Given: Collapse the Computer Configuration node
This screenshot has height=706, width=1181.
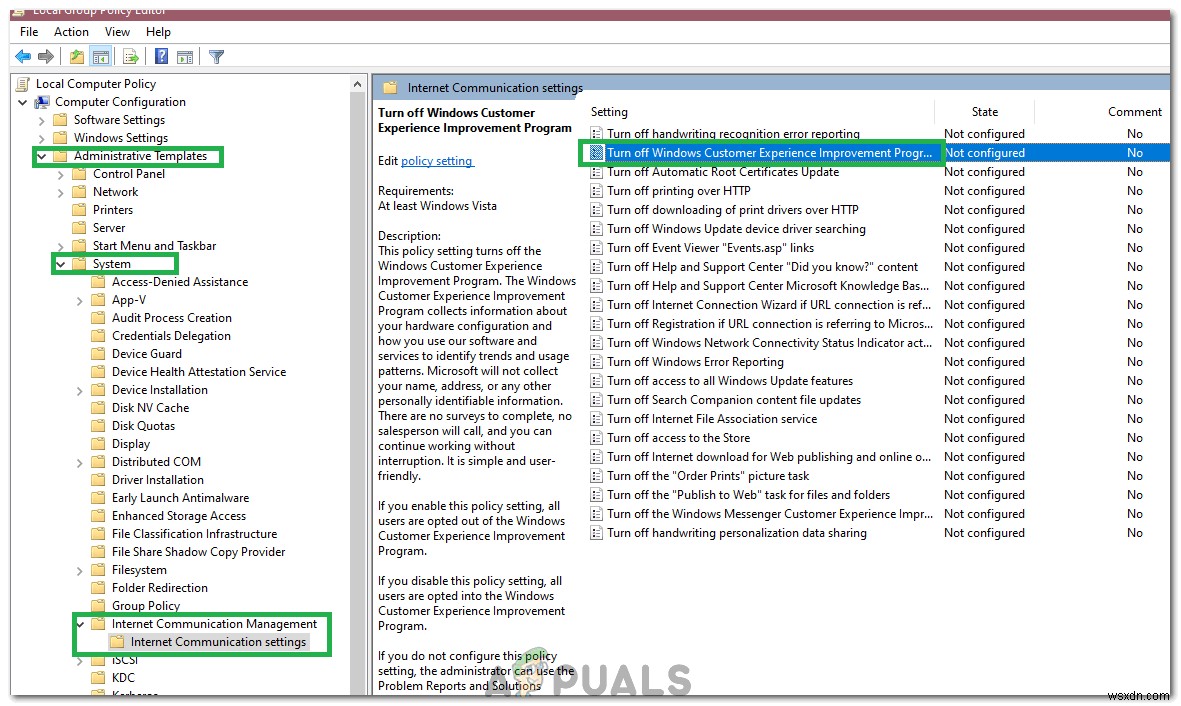Looking at the screenshot, I should click(x=23, y=102).
